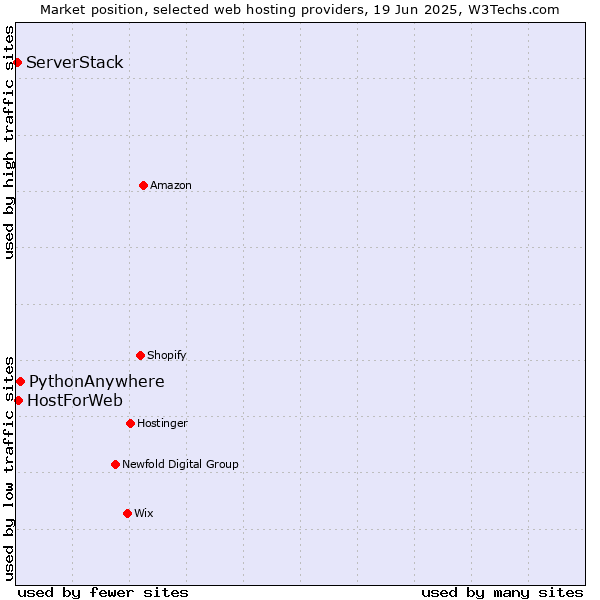Click the 'used by low traffic sites' axis label
The height and width of the screenshot is (600, 600).
click(8, 469)
